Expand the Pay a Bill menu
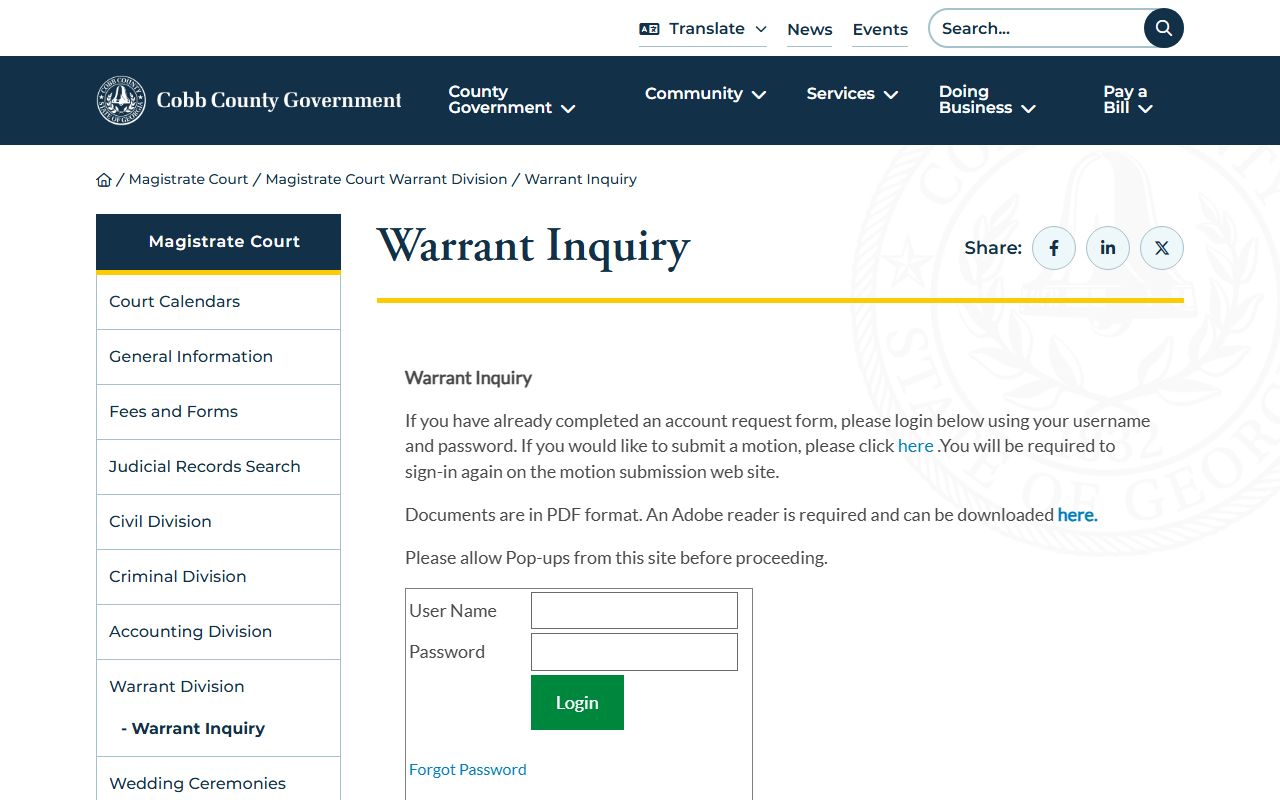This screenshot has width=1280, height=800. (x=1128, y=100)
